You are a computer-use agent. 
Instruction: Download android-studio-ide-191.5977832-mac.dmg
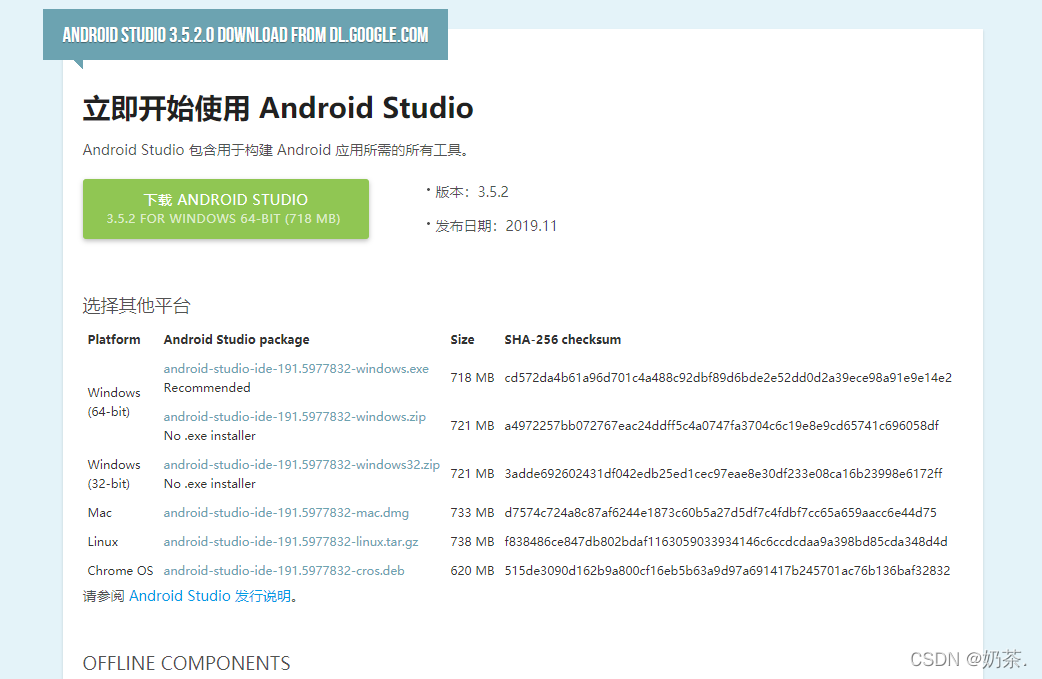click(x=286, y=513)
